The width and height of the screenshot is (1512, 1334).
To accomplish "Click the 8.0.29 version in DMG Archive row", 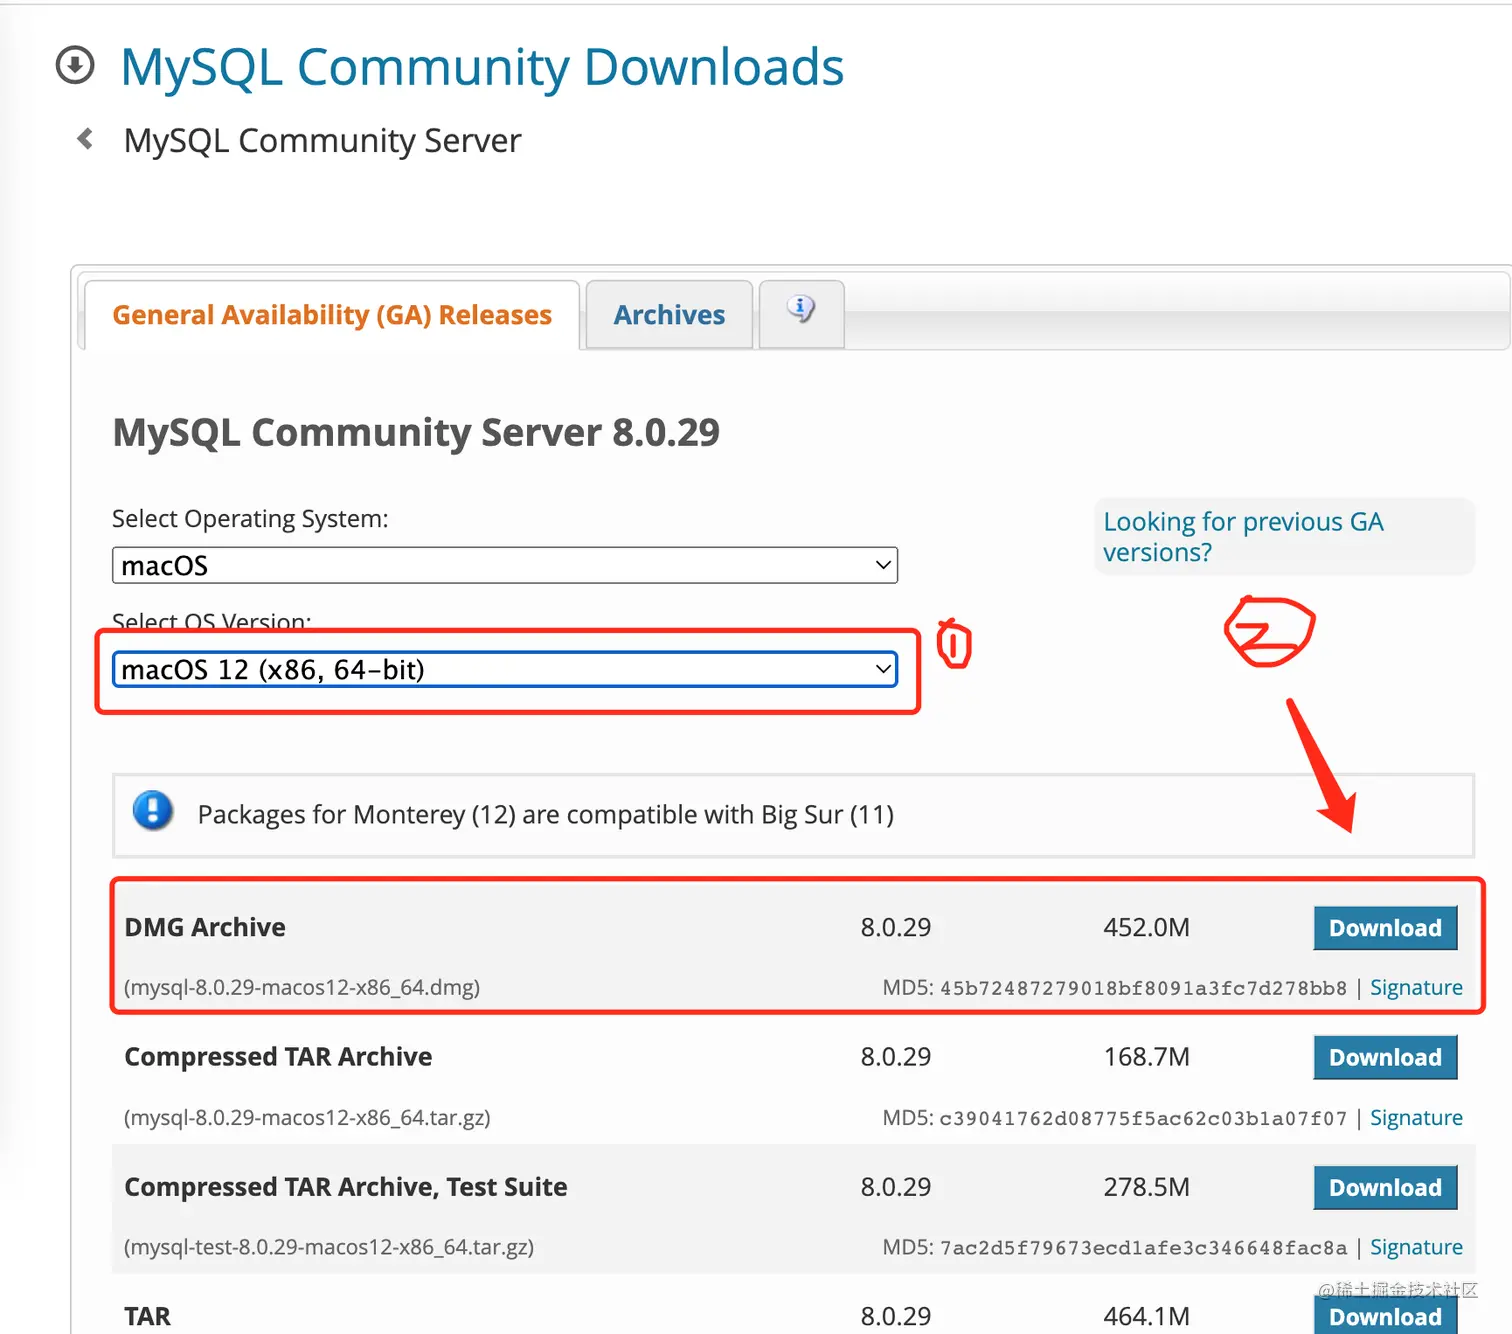I will click(896, 927).
